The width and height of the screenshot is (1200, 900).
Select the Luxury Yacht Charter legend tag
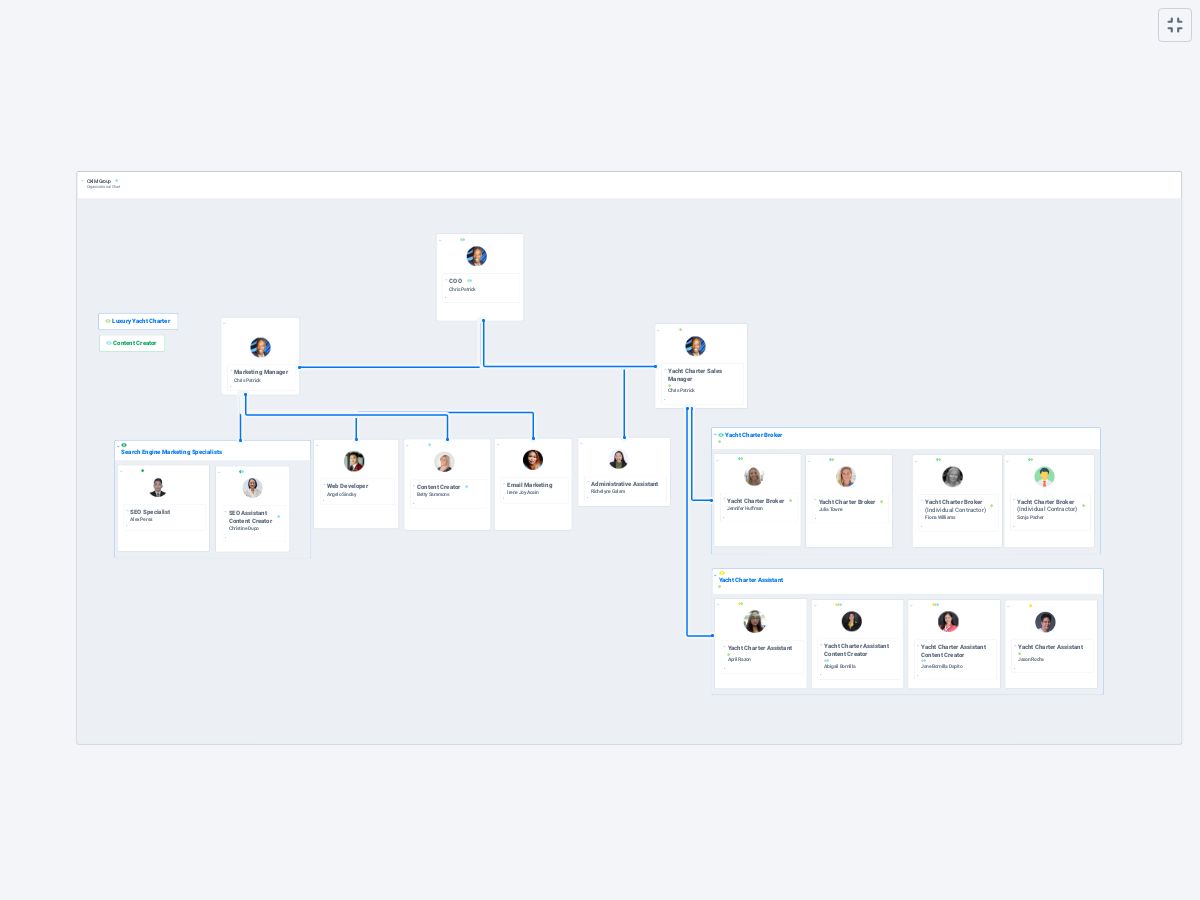pos(138,321)
